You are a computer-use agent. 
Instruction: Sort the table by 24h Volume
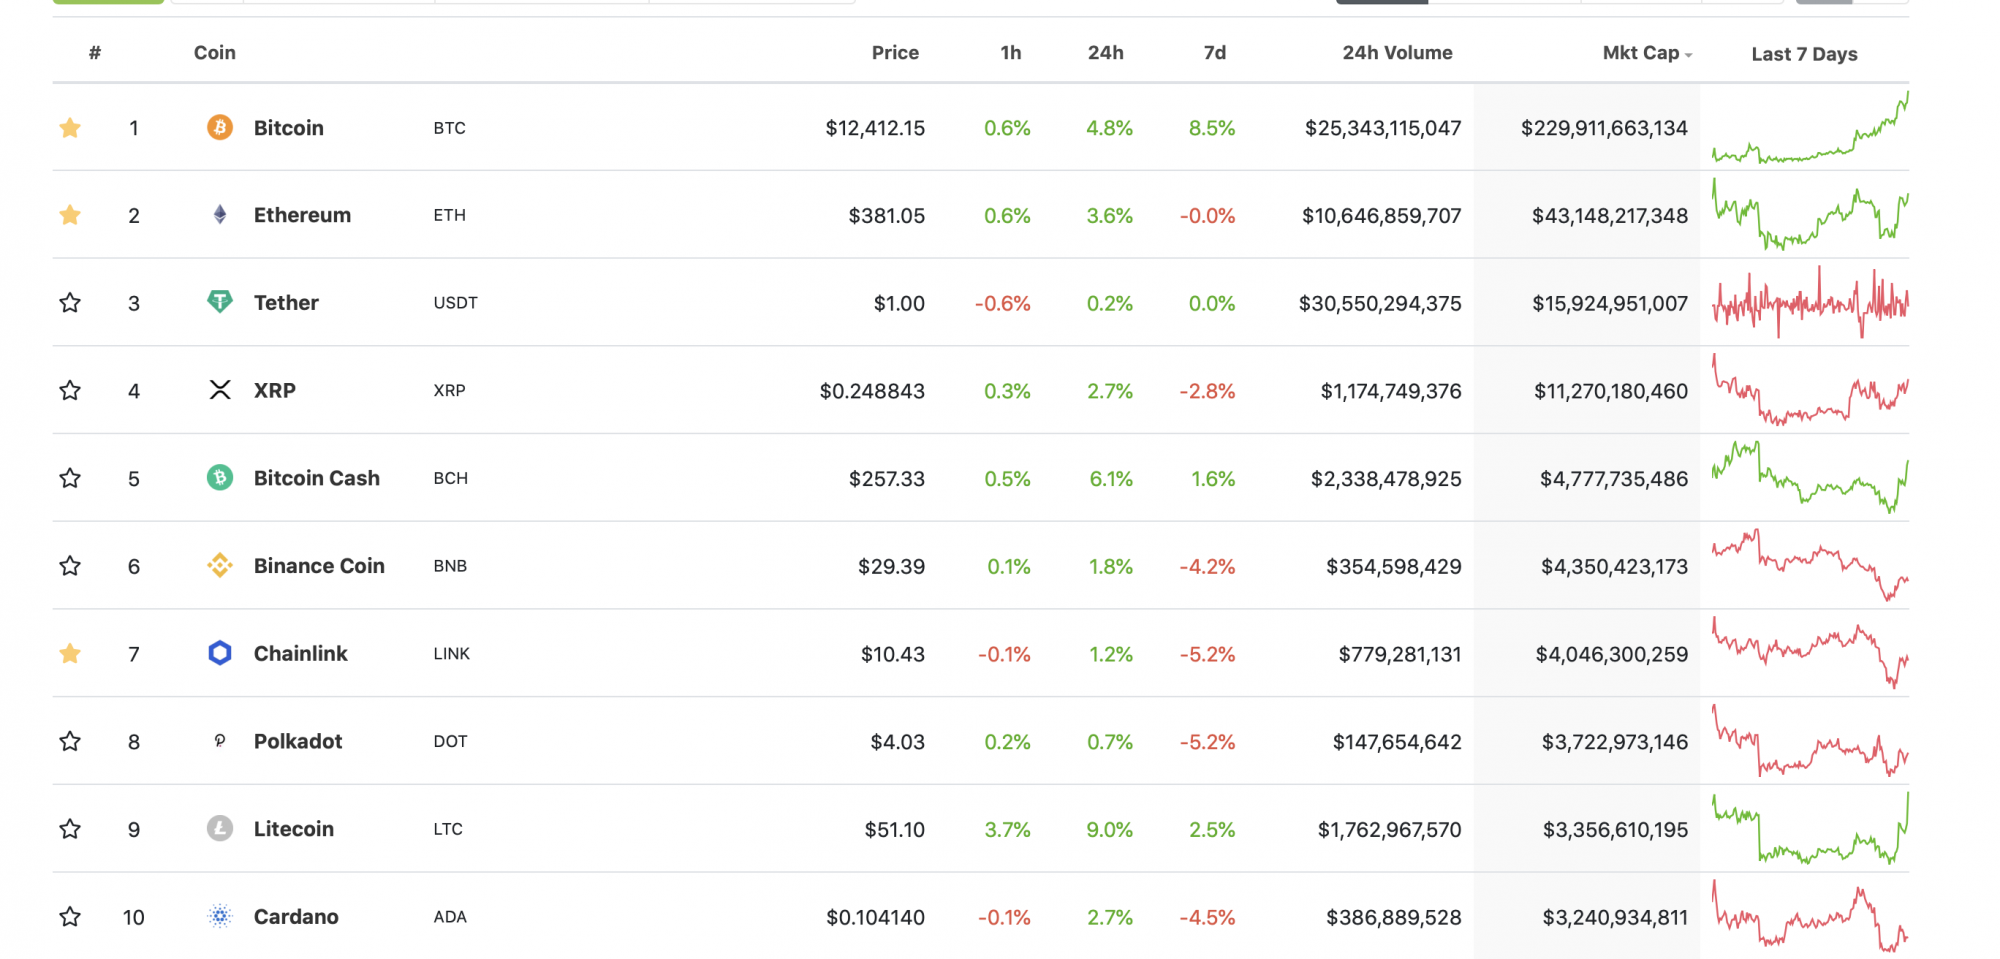pyautogui.click(x=1397, y=53)
